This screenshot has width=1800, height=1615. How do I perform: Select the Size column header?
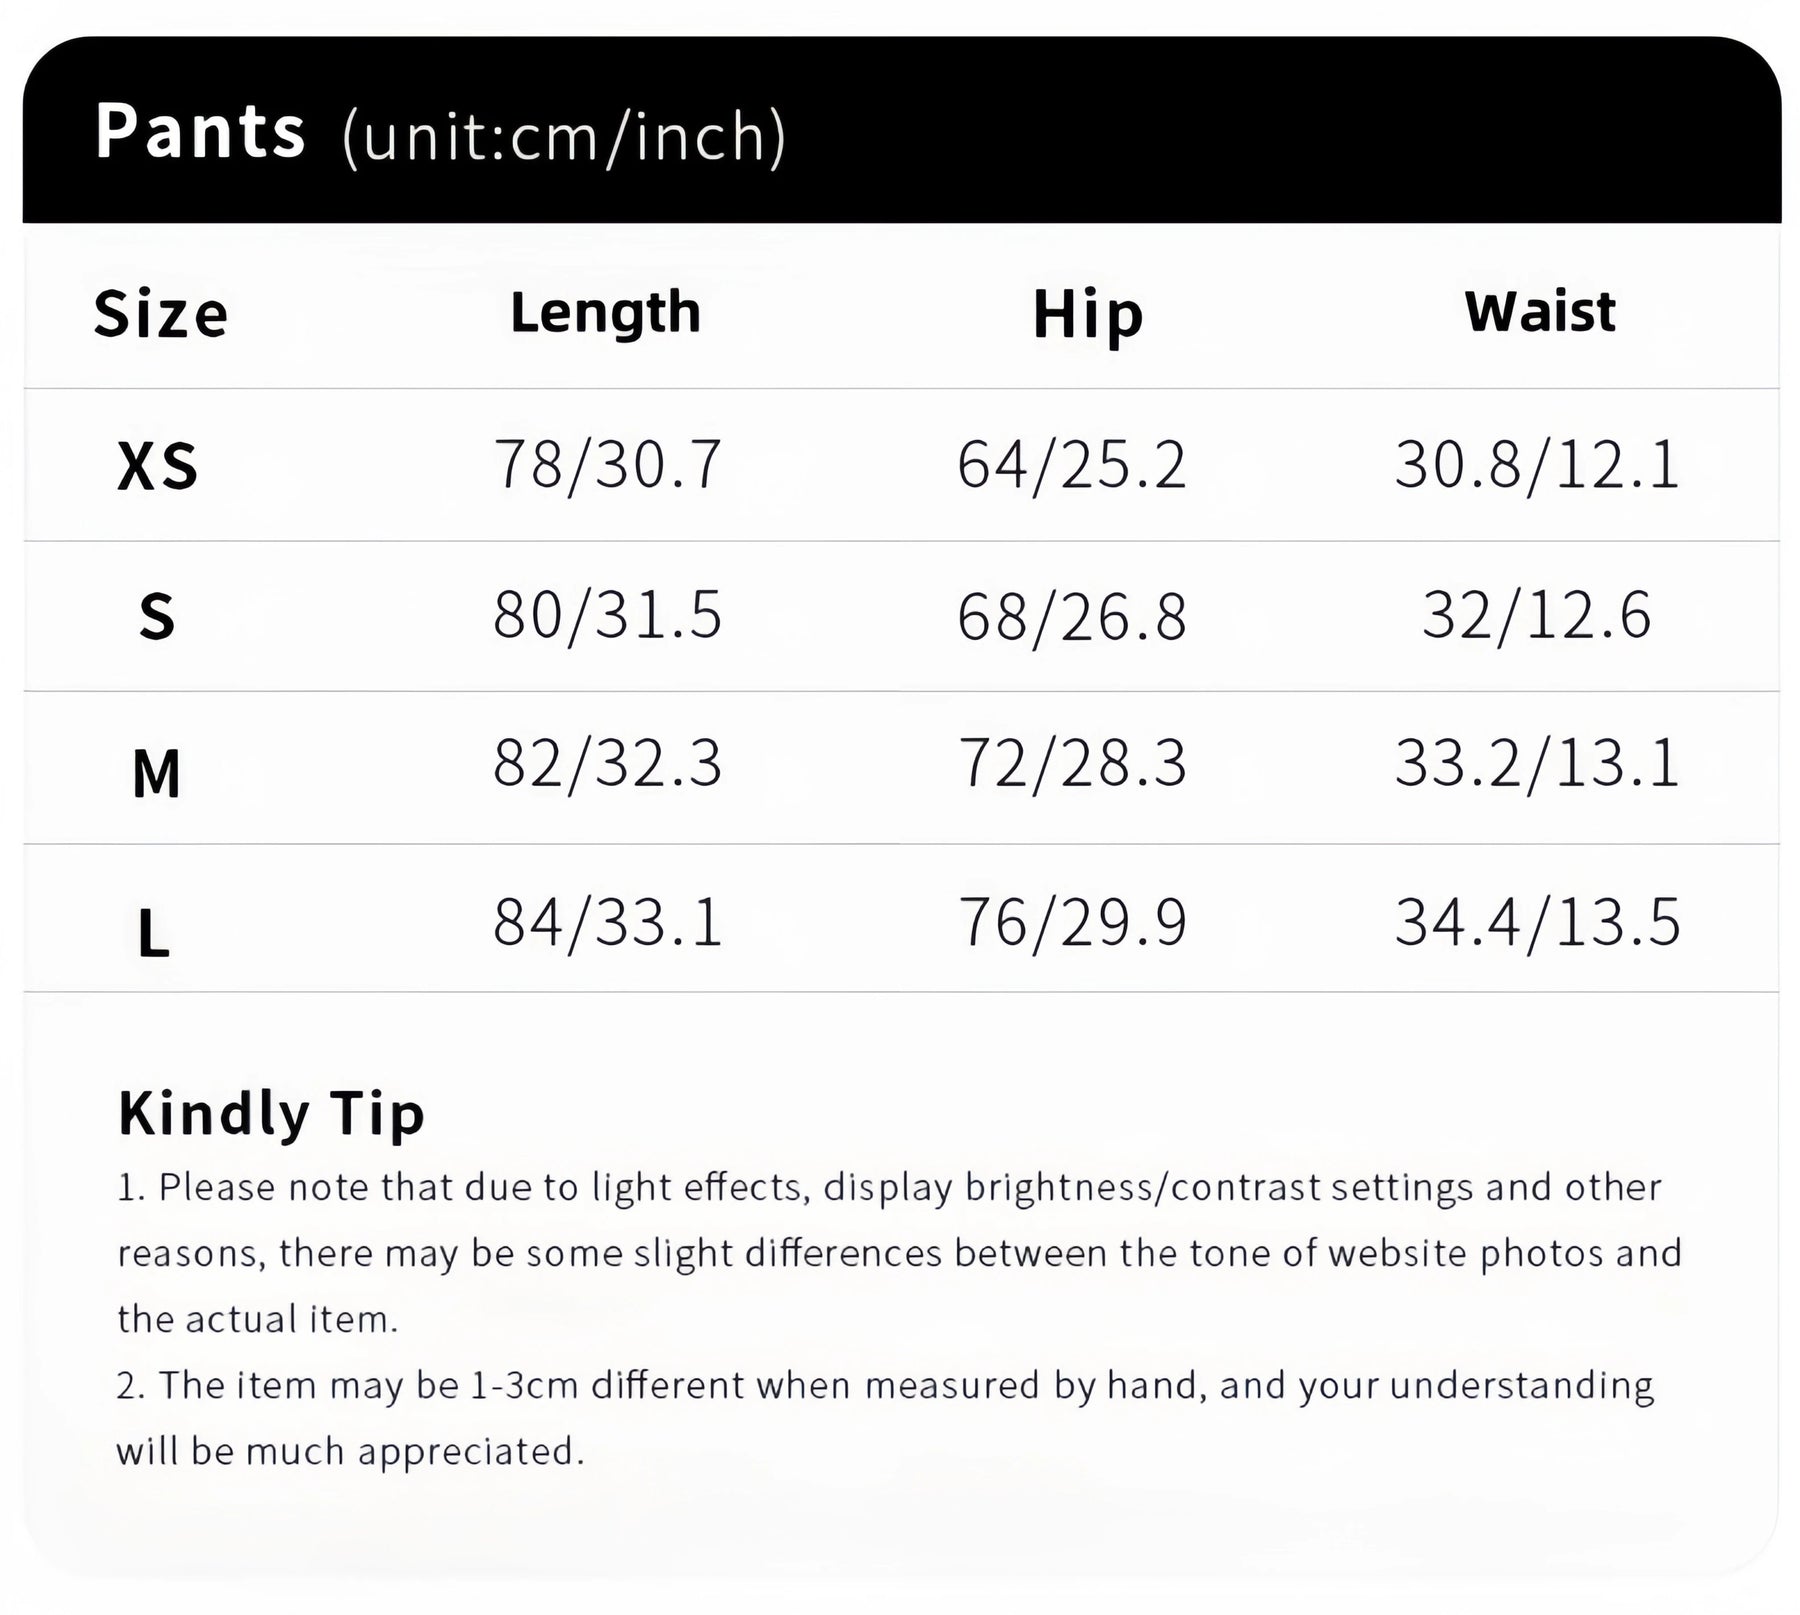[x=160, y=314]
